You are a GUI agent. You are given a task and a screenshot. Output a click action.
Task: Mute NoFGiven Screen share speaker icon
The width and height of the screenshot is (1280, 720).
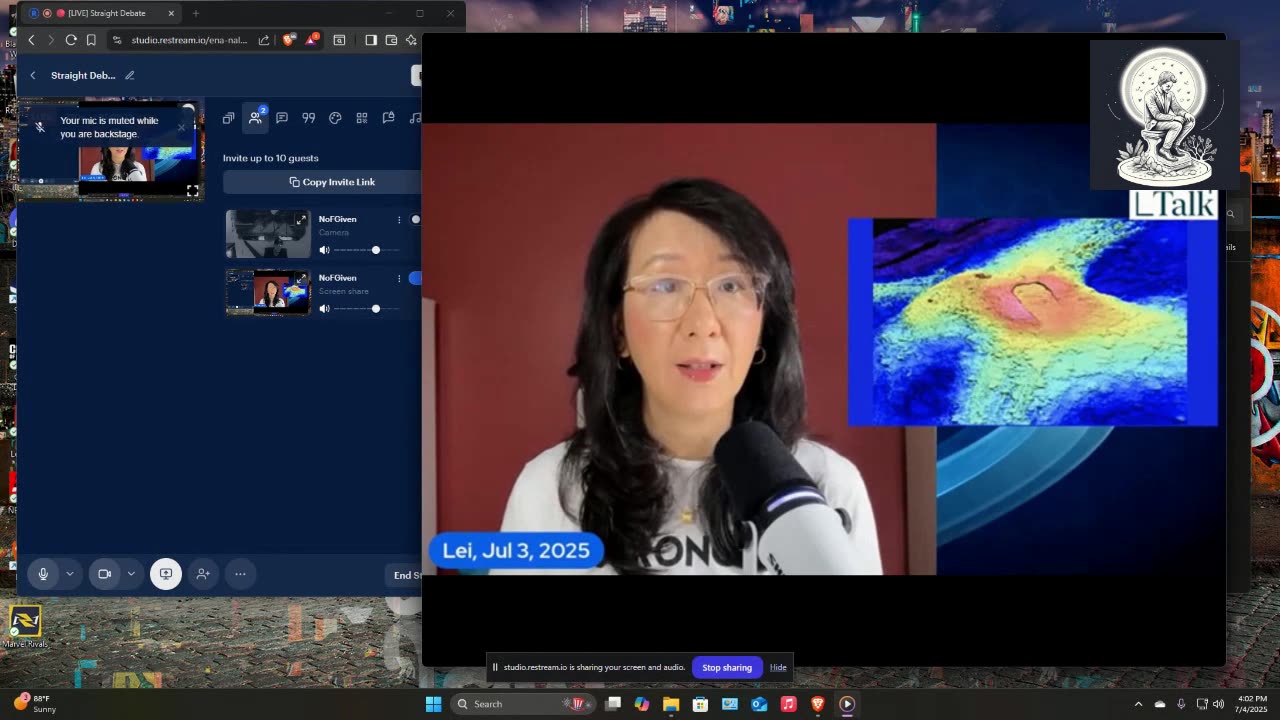point(324,309)
